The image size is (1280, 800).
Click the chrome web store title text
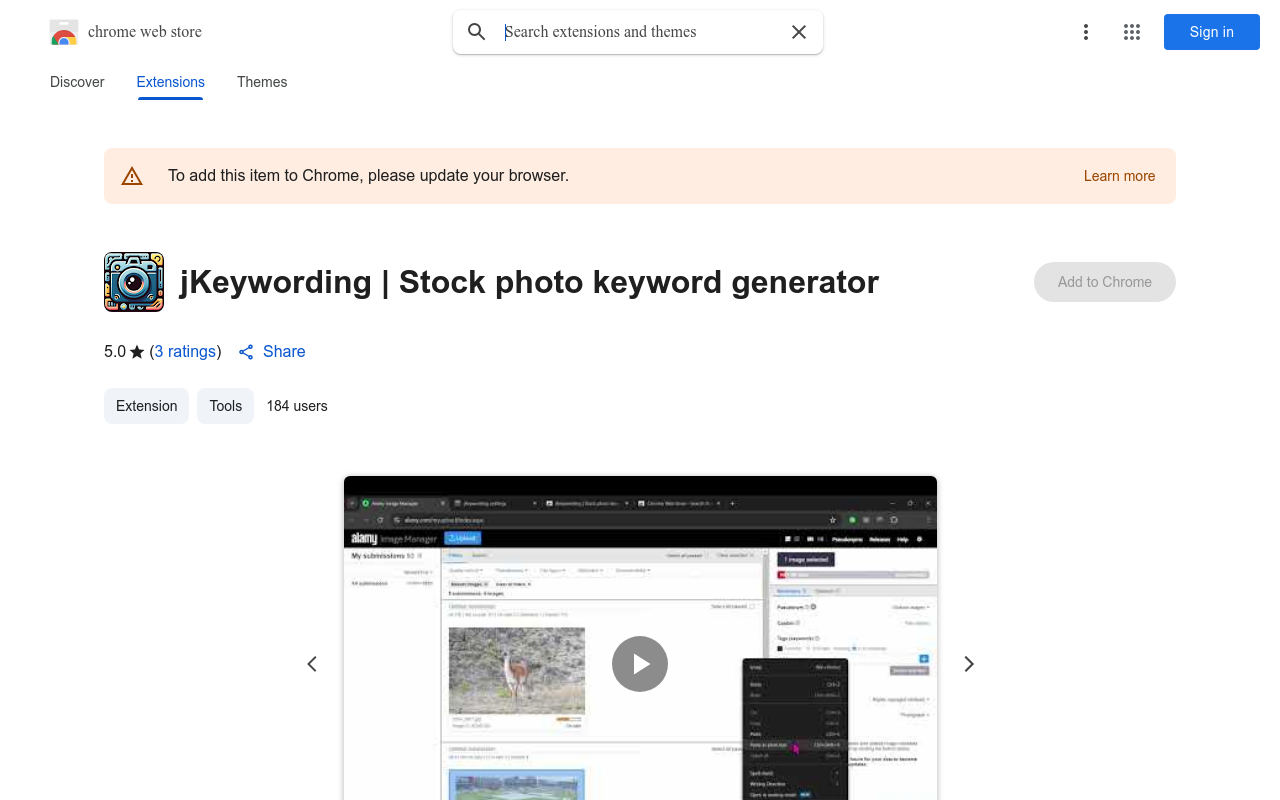tap(145, 32)
